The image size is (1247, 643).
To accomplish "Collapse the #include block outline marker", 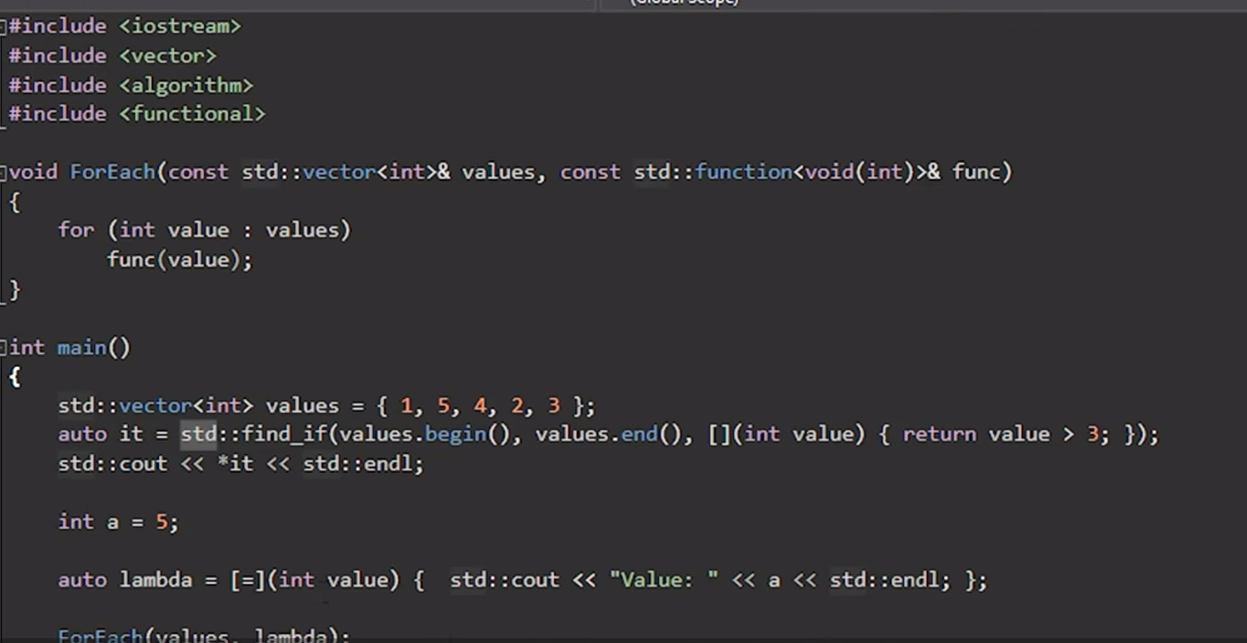I will tap(4, 26).
